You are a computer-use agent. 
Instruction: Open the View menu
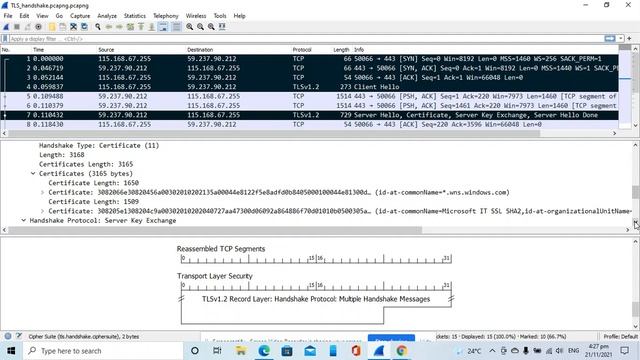point(42,16)
